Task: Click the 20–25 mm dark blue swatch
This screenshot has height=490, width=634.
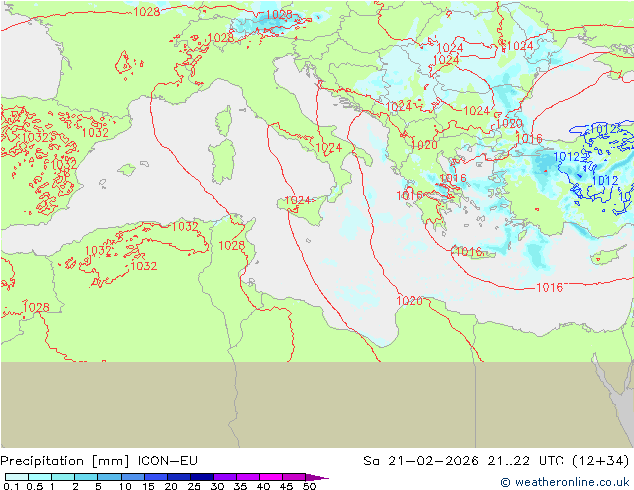Action: 178,477
